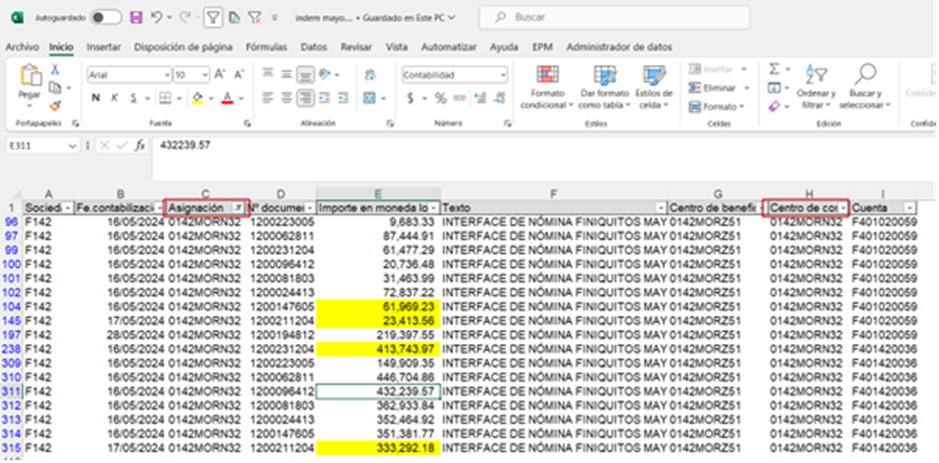Apply bold with the N button

(x=96, y=97)
